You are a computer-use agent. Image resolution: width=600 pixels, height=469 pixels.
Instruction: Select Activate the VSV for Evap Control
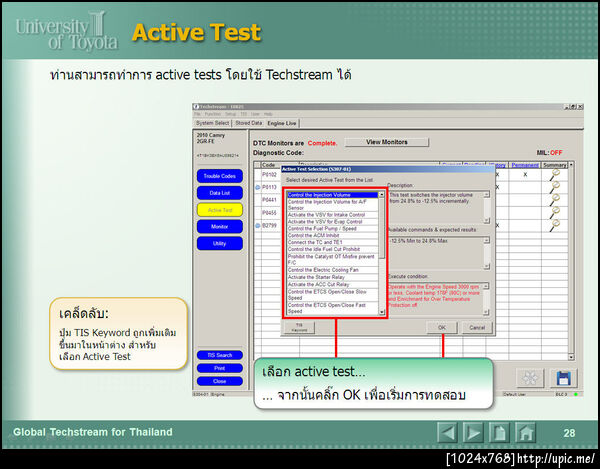[333, 222]
